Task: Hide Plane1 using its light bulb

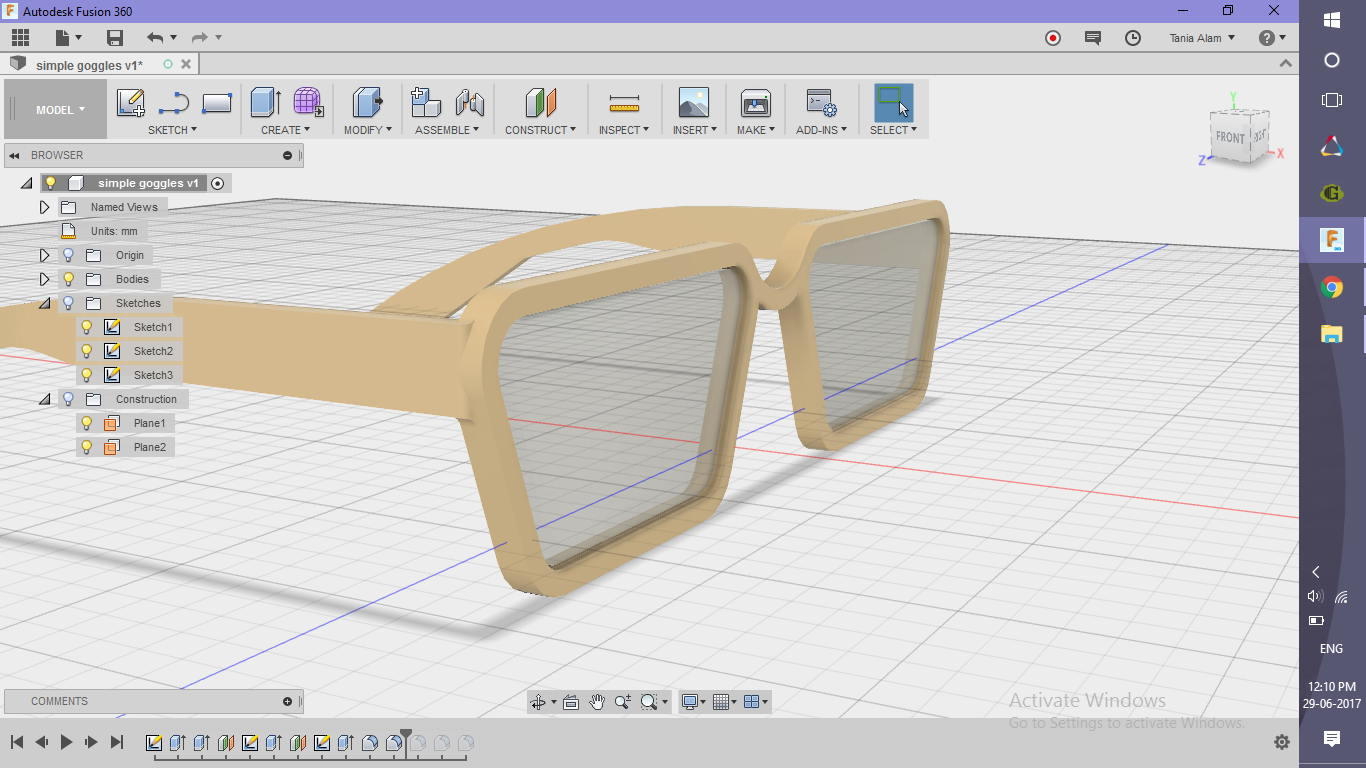Action: [x=87, y=423]
